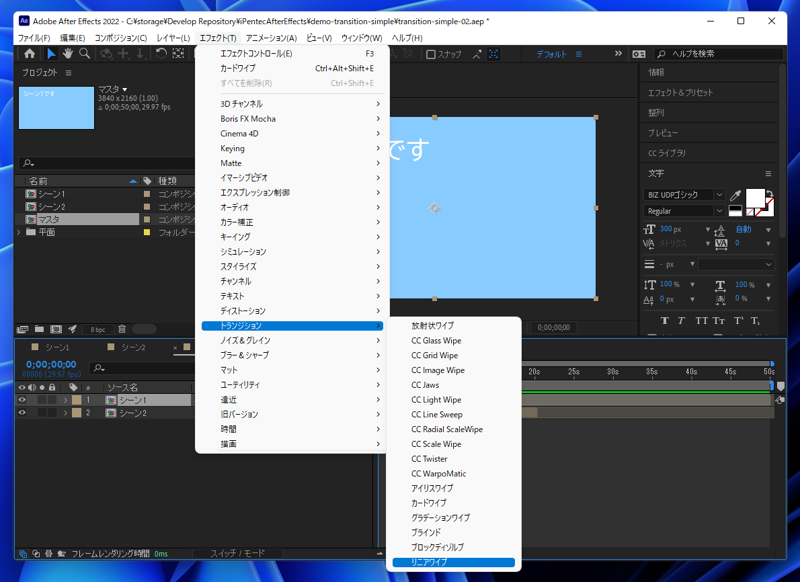Select the Hand tool in toolbar
The width and height of the screenshot is (800, 582).
pyautogui.click(x=68, y=54)
